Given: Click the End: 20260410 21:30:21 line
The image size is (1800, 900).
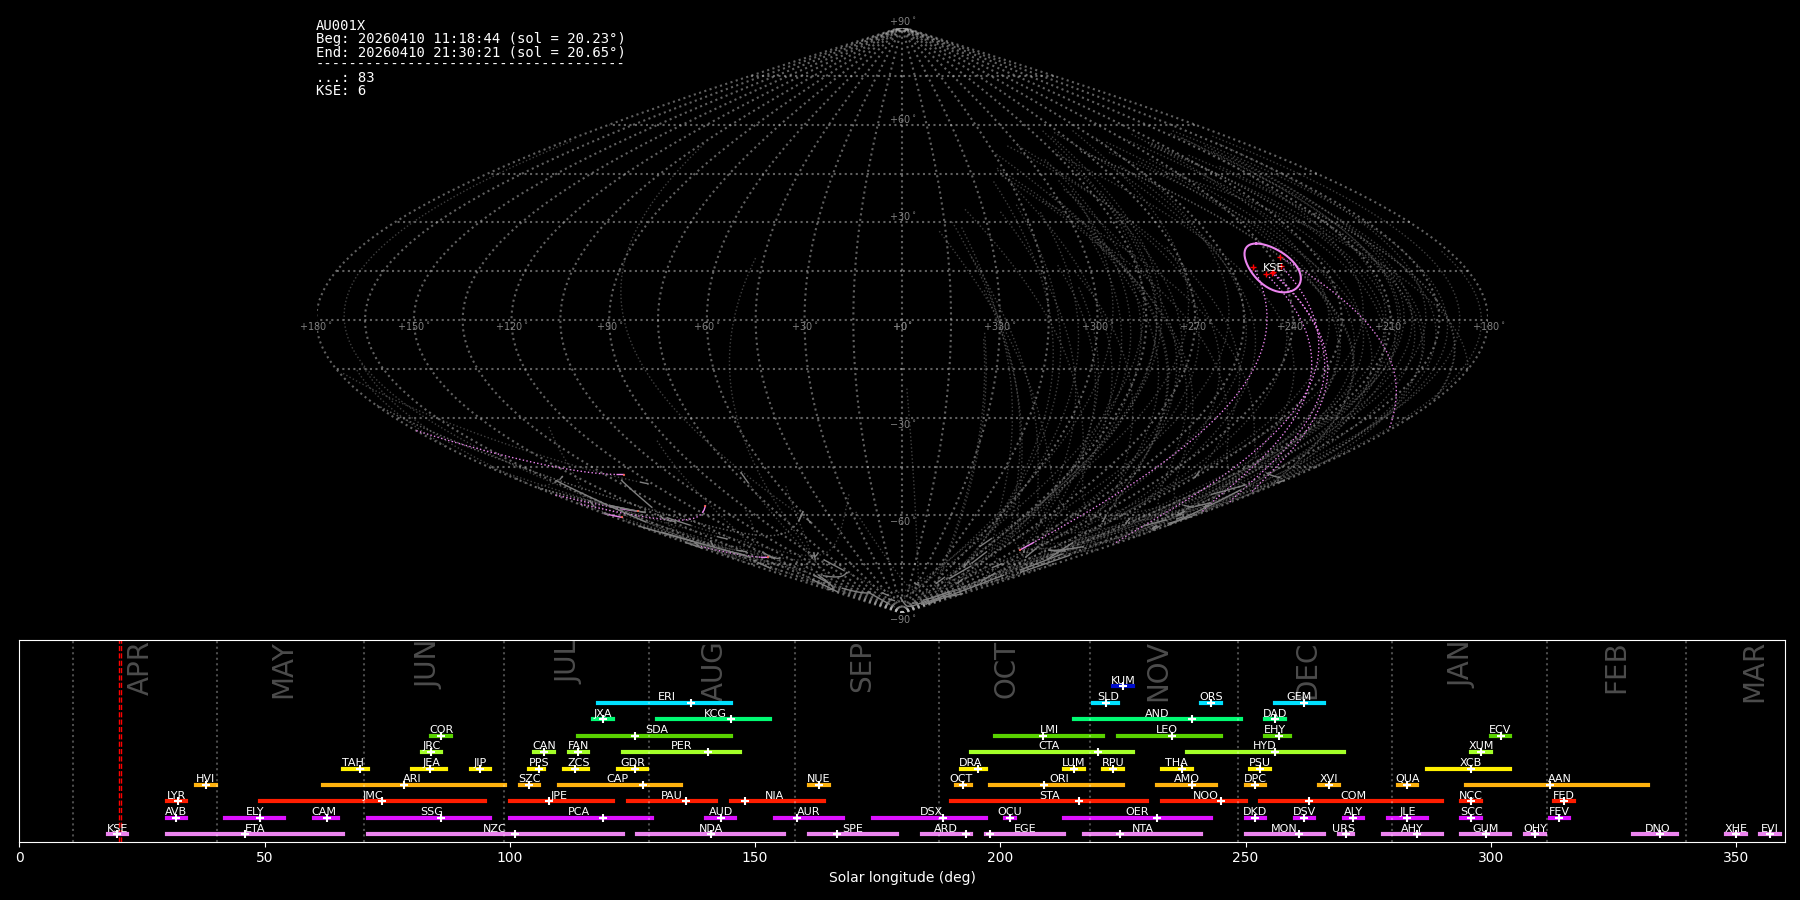Looking at the screenshot, I should coord(470,52).
